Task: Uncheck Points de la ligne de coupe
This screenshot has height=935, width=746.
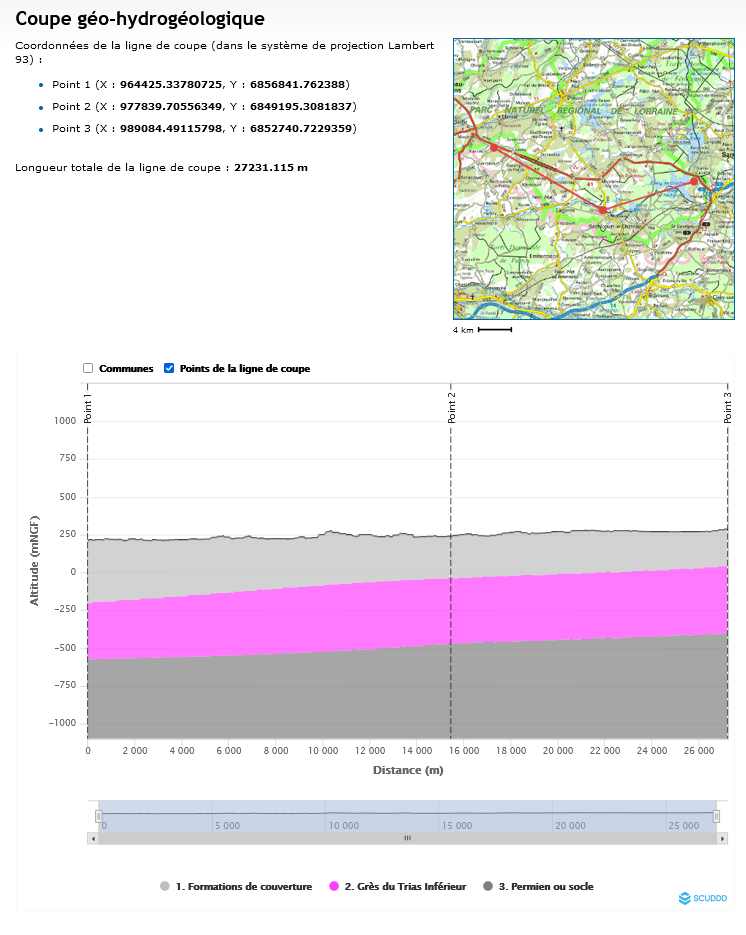Action: [x=169, y=368]
